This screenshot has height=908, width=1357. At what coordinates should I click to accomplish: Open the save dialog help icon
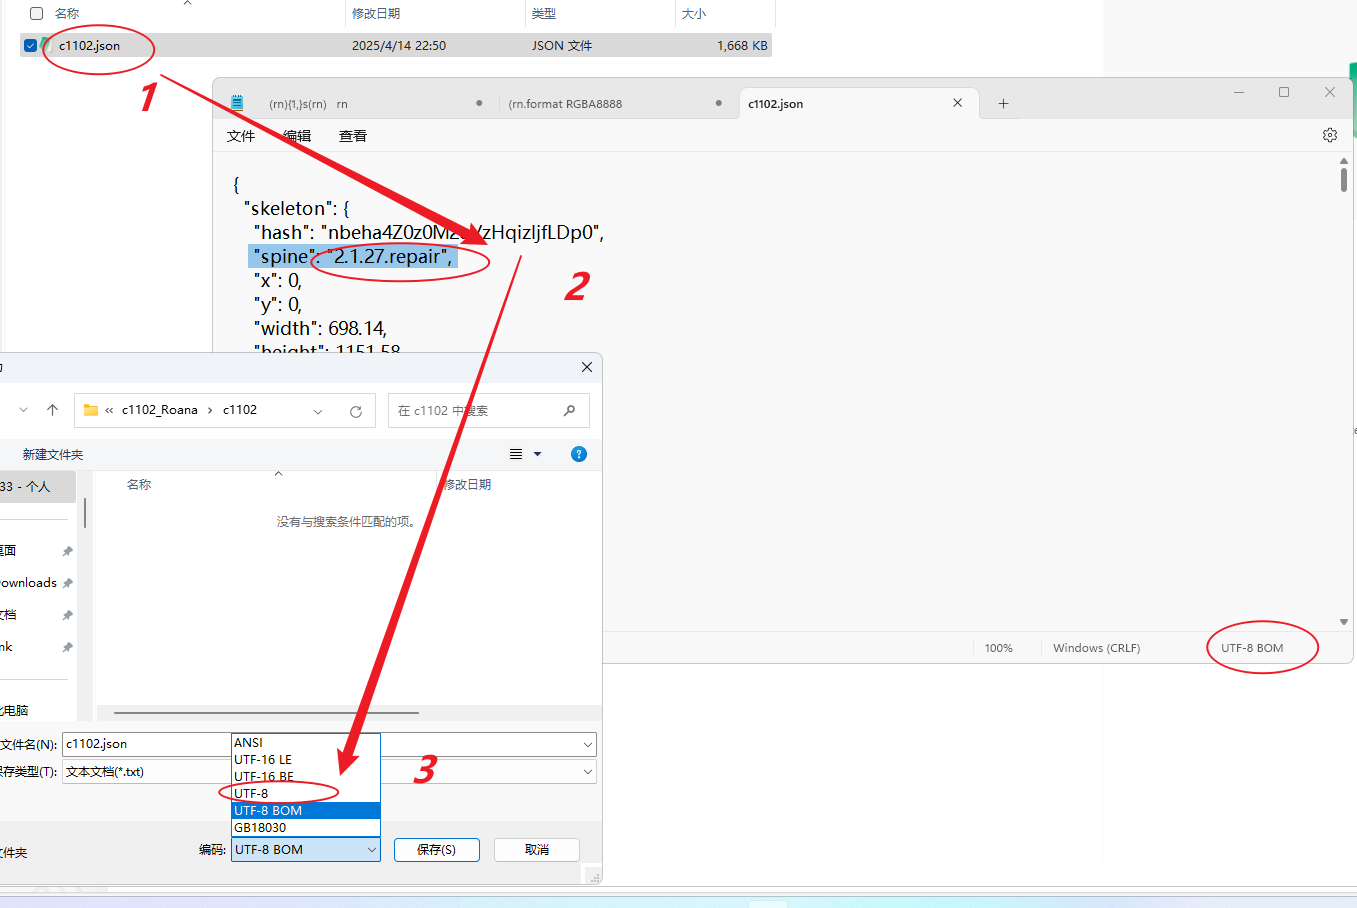(x=578, y=454)
